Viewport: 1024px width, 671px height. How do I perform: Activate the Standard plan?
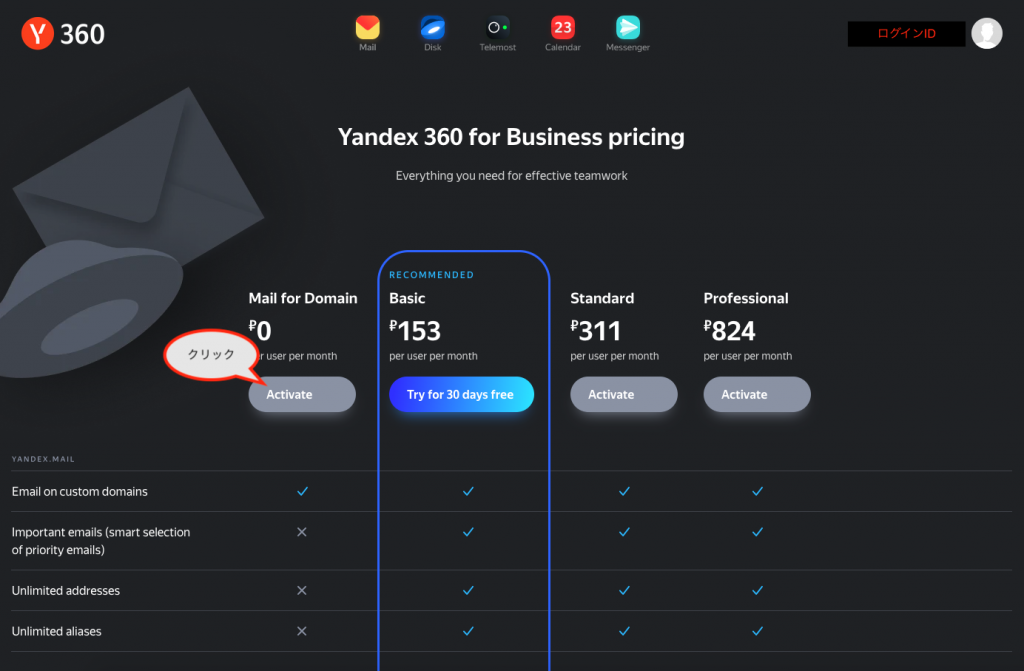point(624,394)
